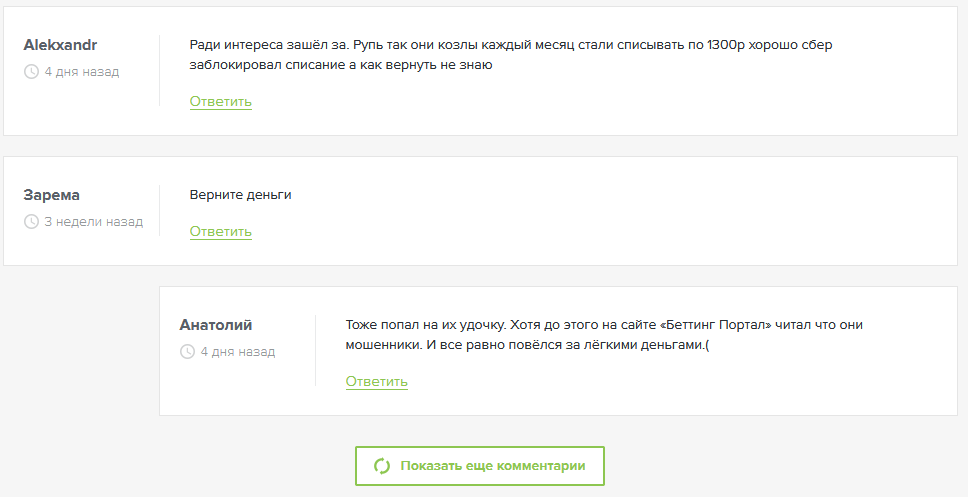968x497 pixels.
Task: Click the clock icon beside Alekxandr's timestamp
Action: point(31,72)
